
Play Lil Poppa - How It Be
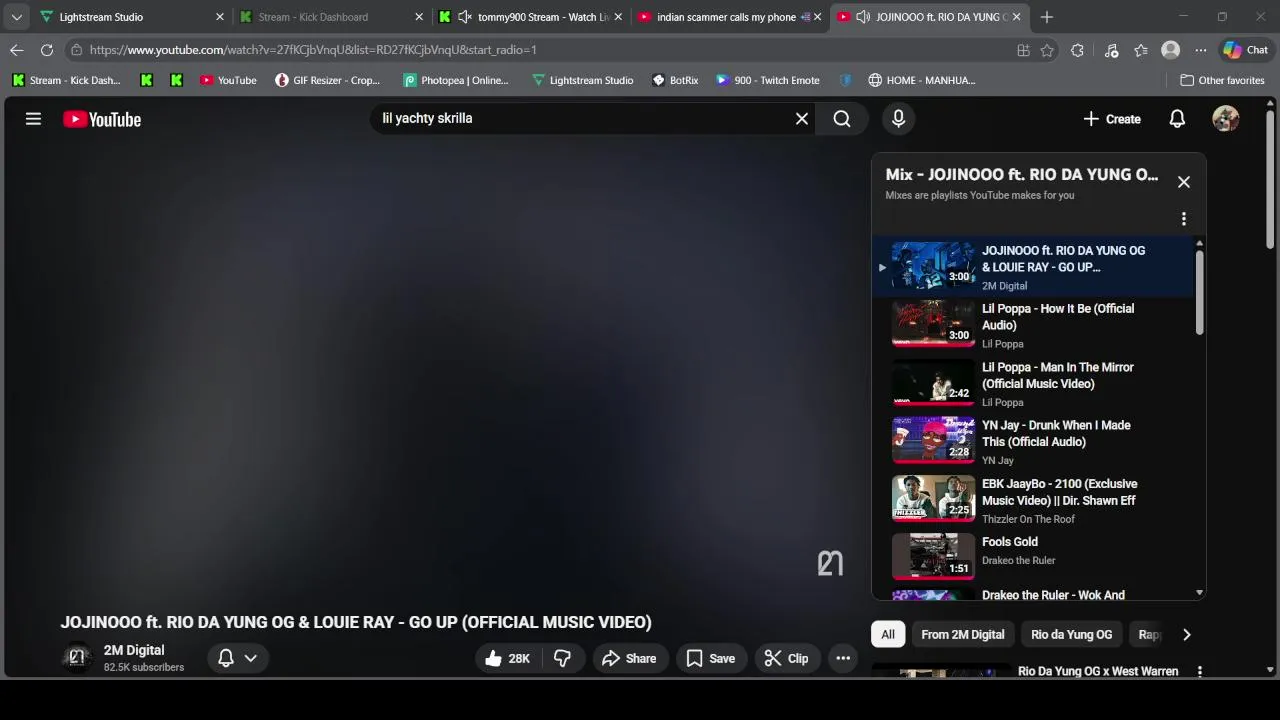(1033, 325)
